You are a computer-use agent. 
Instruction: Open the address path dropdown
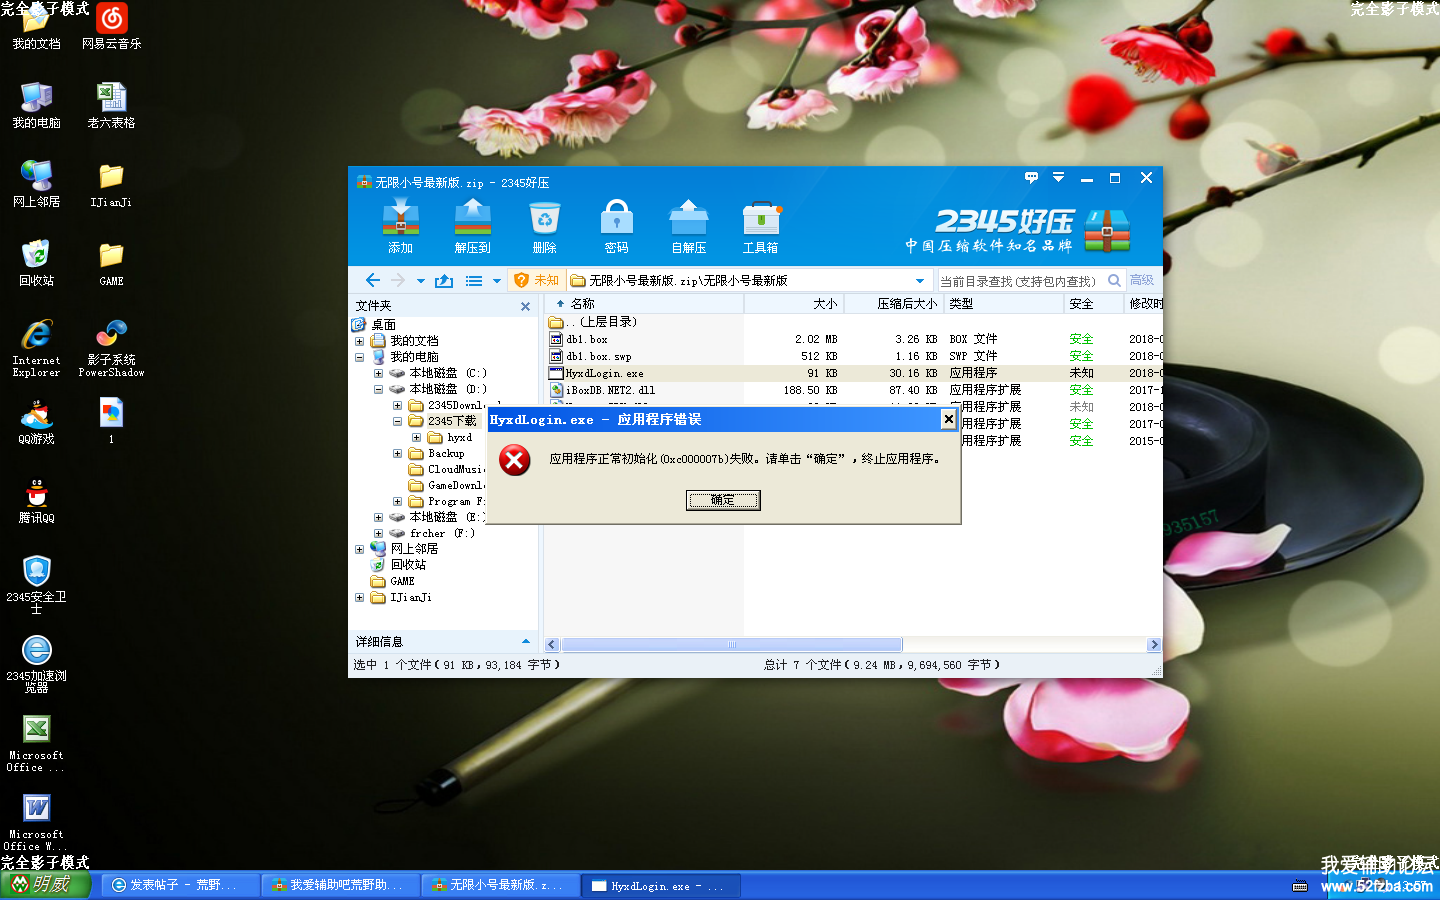tap(920, 281)
